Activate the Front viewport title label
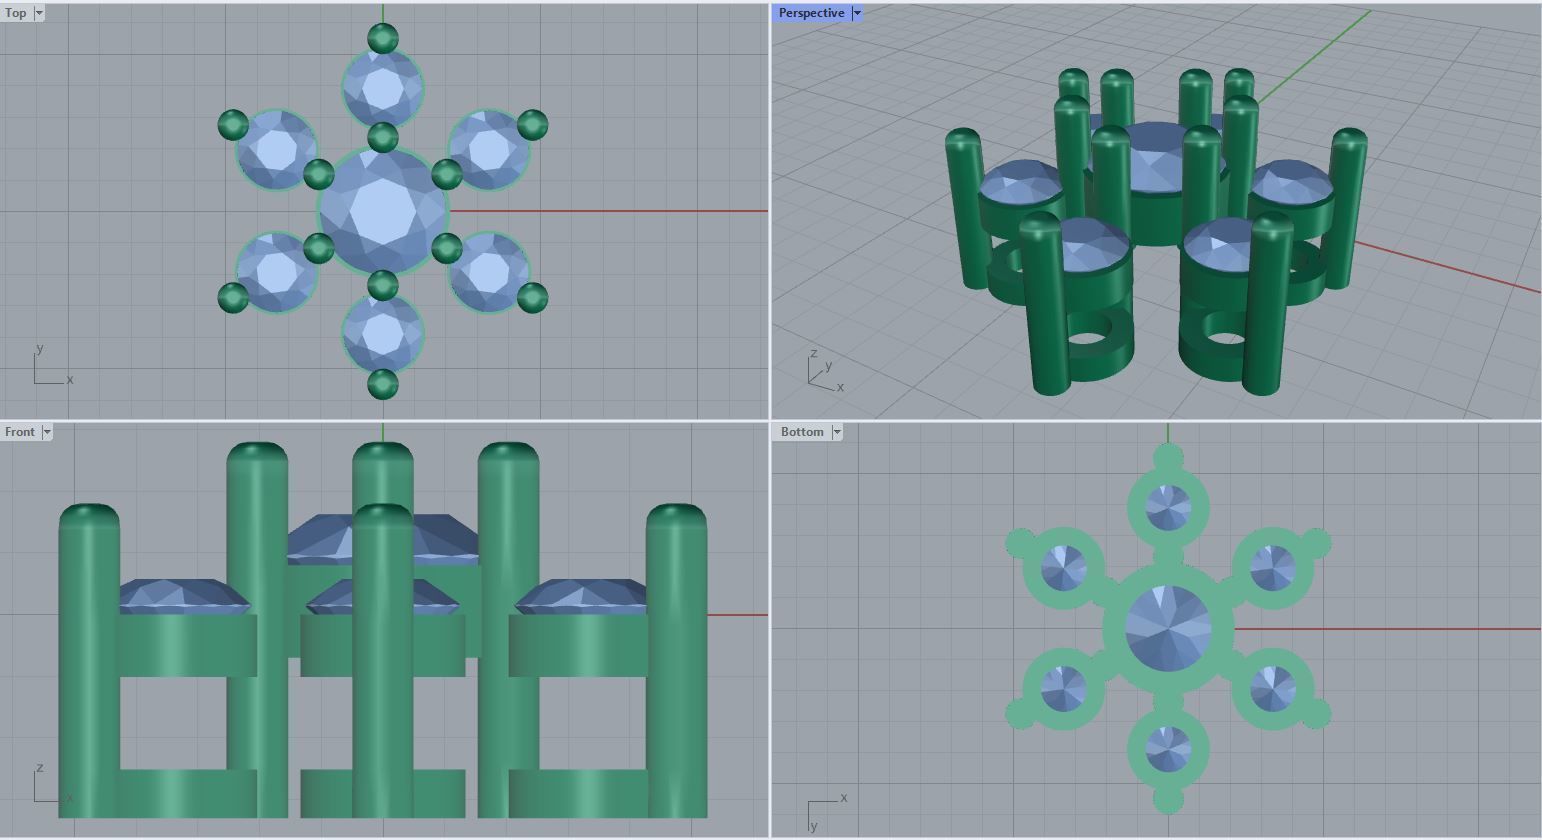The image size is (1542, 840). coord(20,432)
